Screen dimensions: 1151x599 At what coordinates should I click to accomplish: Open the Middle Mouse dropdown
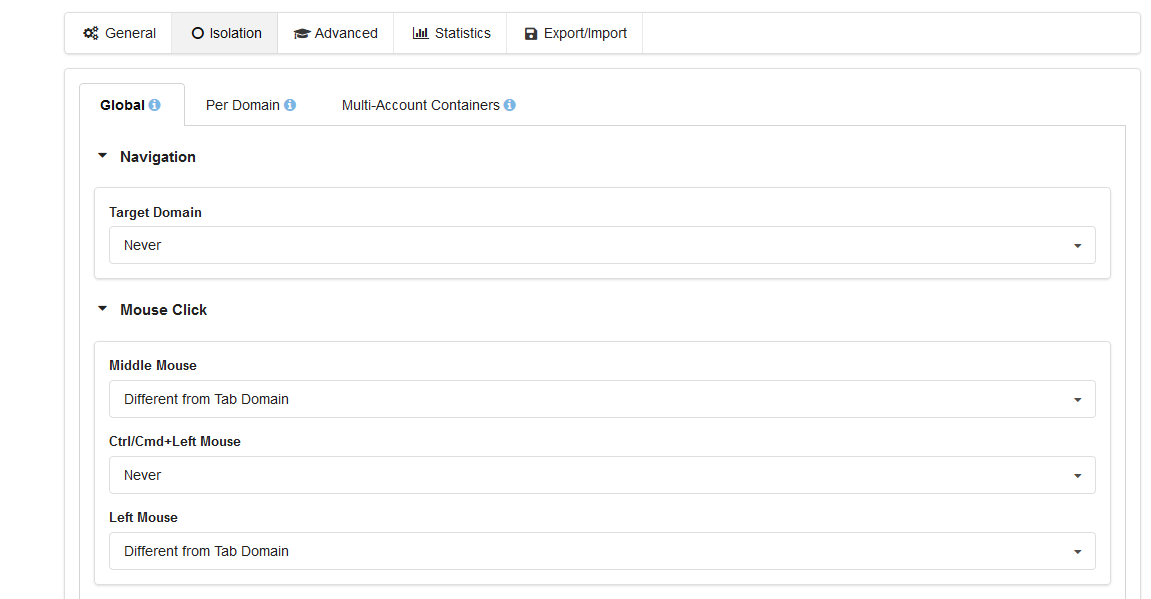(602, 399)
